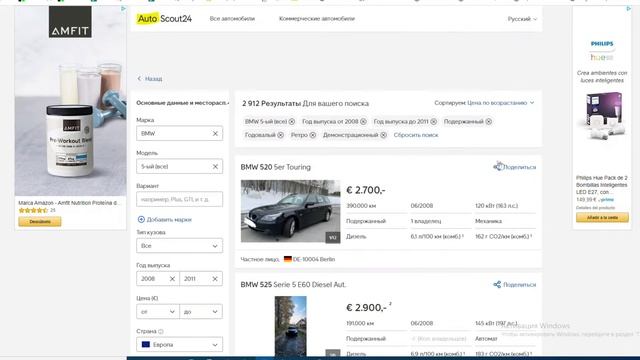Open the black BMW 520 photo
640x360 pixels.
(x=290, y=211)
